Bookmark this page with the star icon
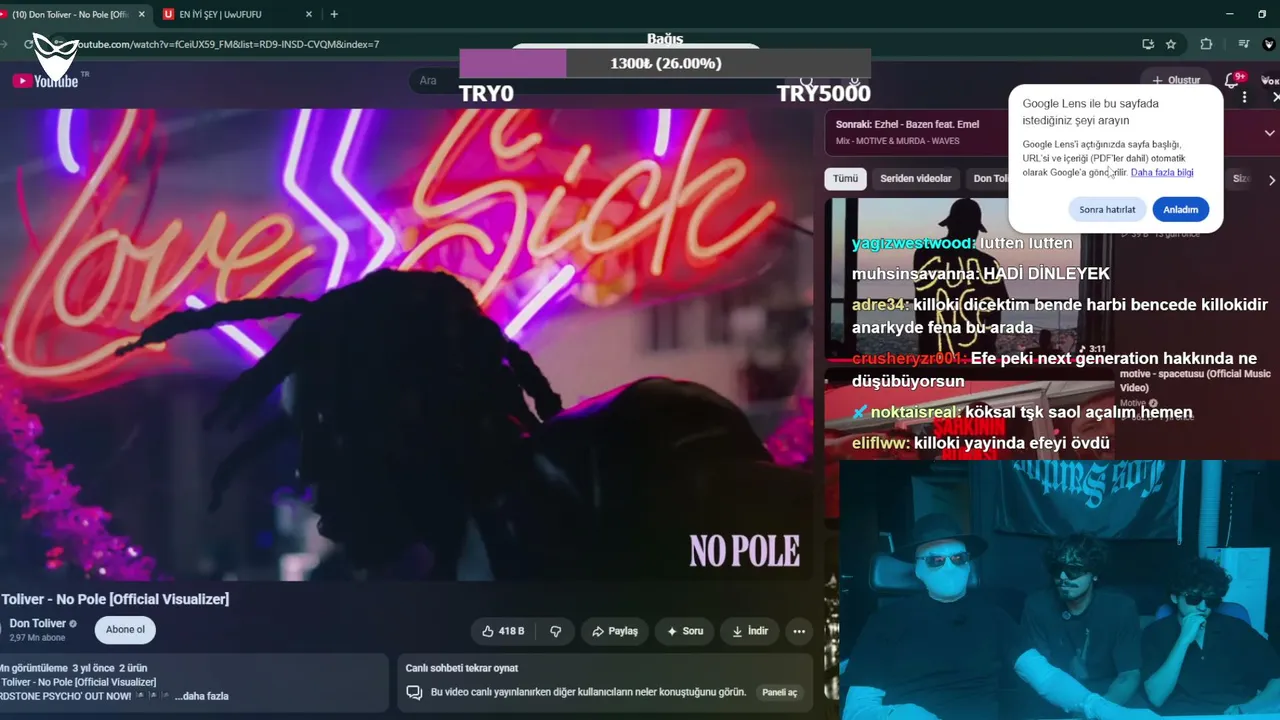Screen dimensions: 1280x720 pos(1171,44)
